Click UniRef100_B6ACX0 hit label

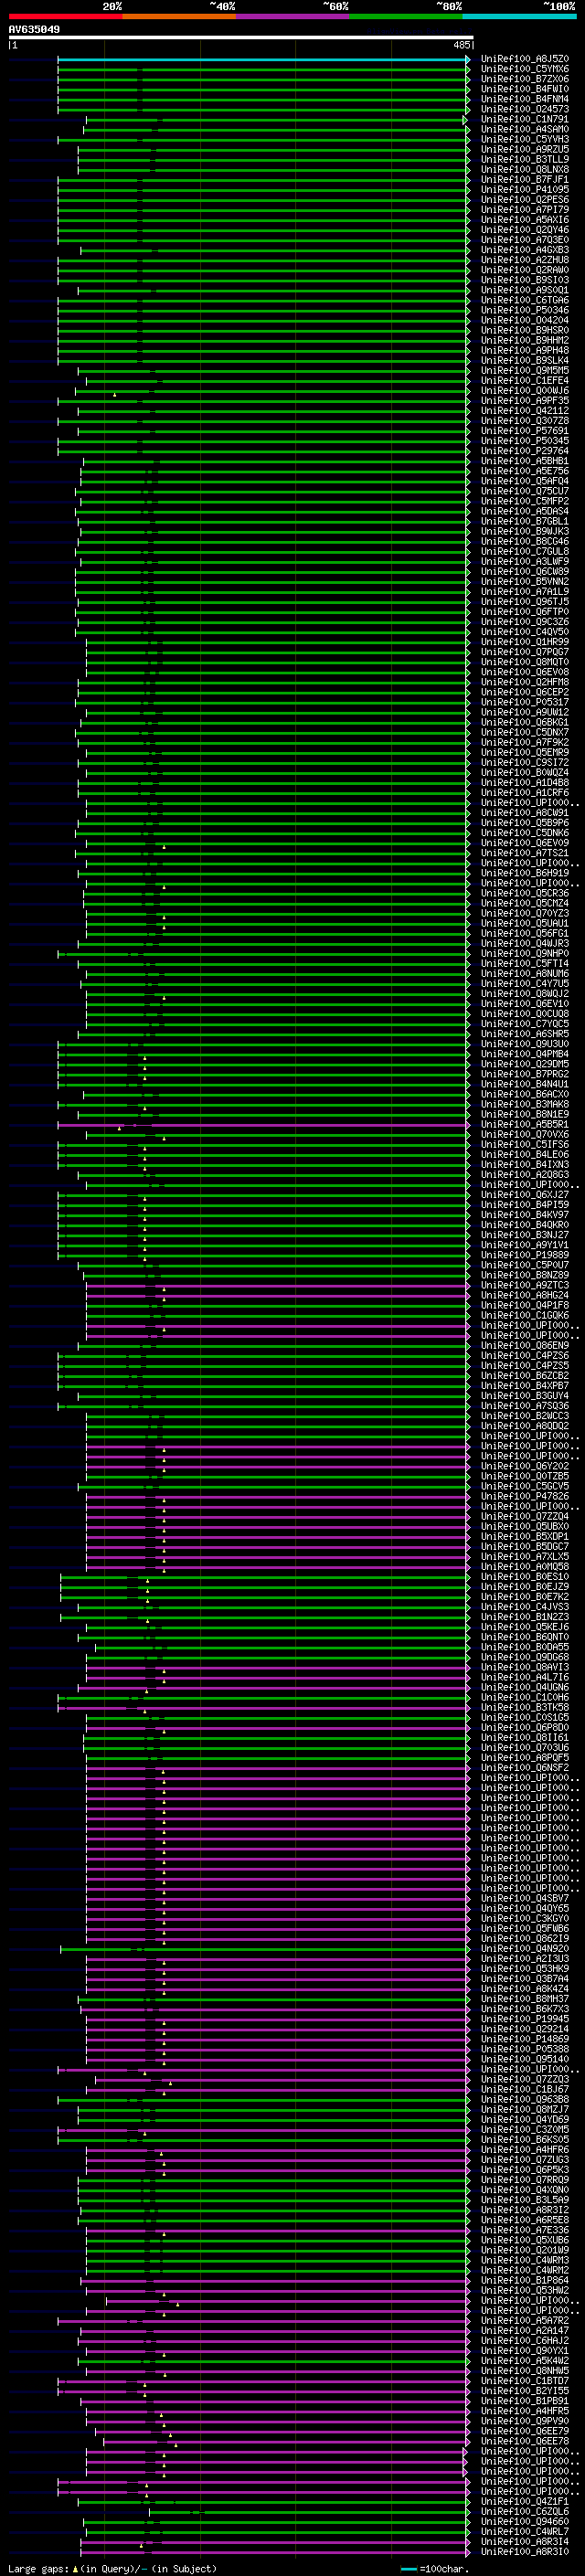pos(525,1094)
